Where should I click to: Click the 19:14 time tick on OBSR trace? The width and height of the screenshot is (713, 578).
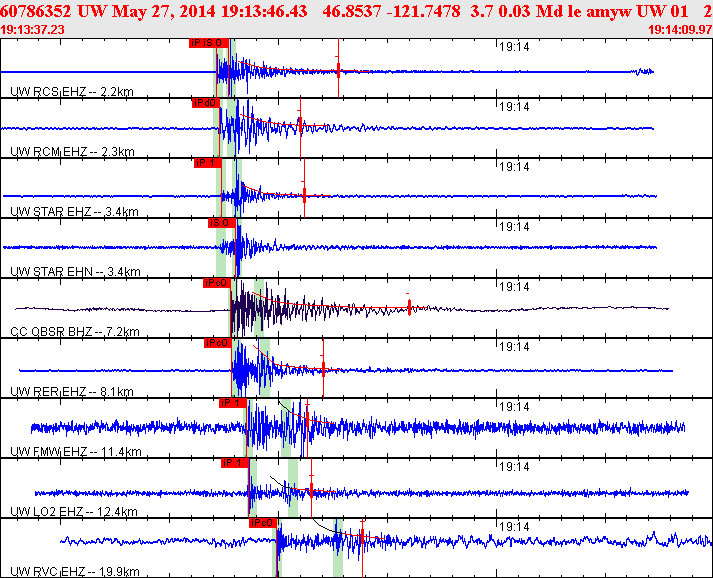click(x=514, y=287)
